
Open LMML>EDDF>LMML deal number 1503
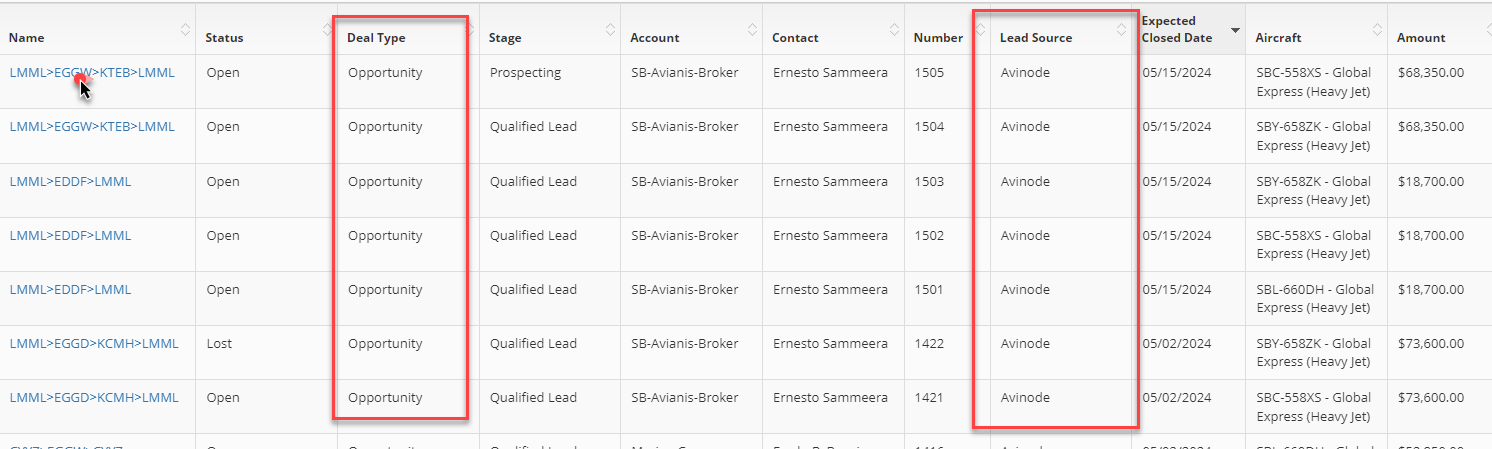click(70, 182)
